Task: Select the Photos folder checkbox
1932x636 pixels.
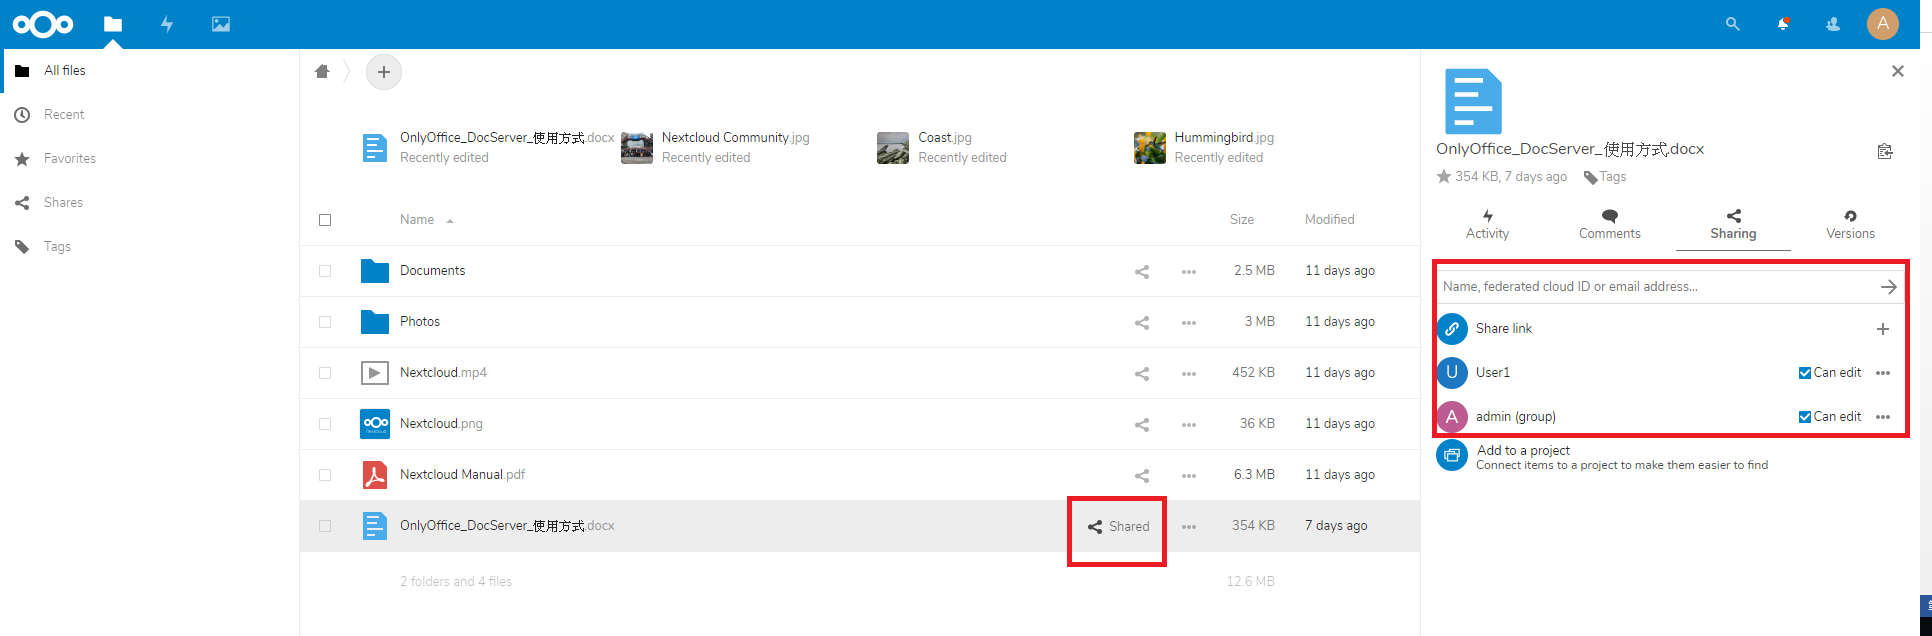Action: click(325, 322)
